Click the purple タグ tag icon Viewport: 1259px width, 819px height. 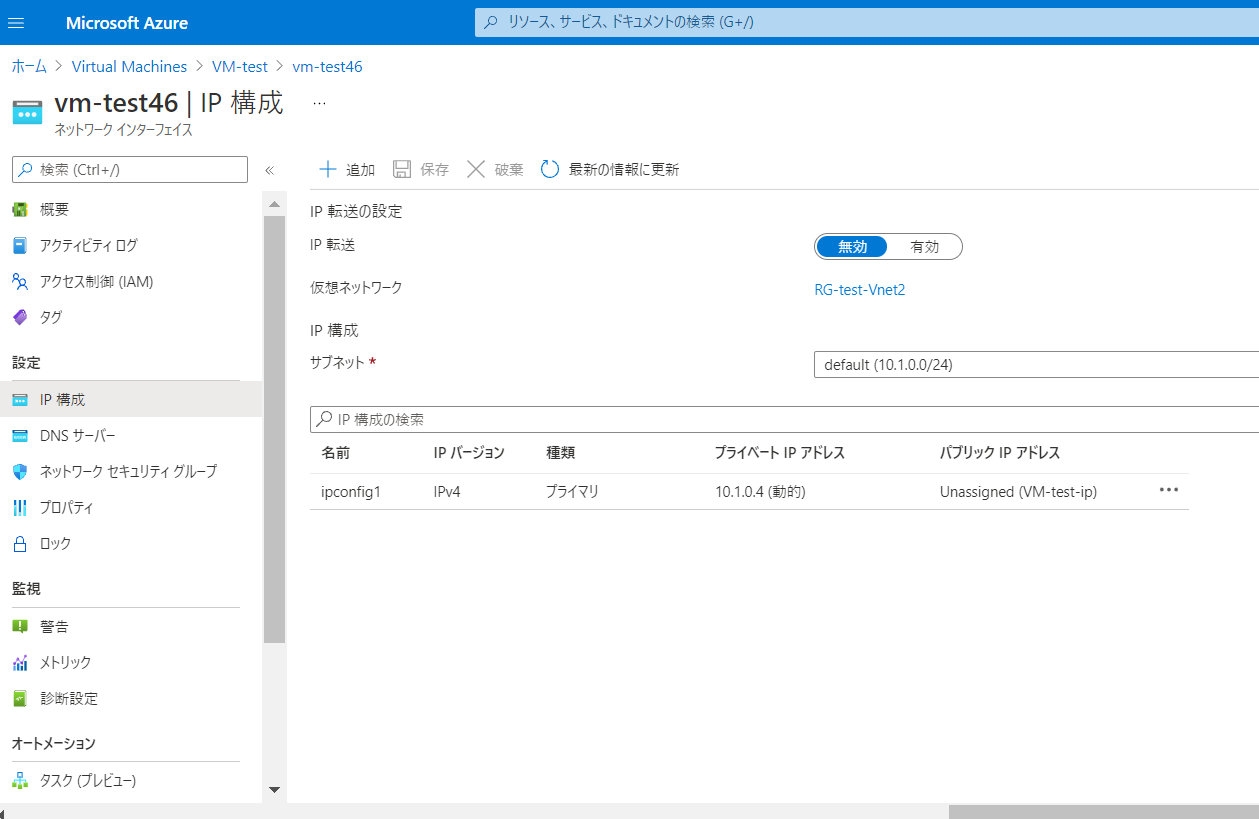(20, 318)
